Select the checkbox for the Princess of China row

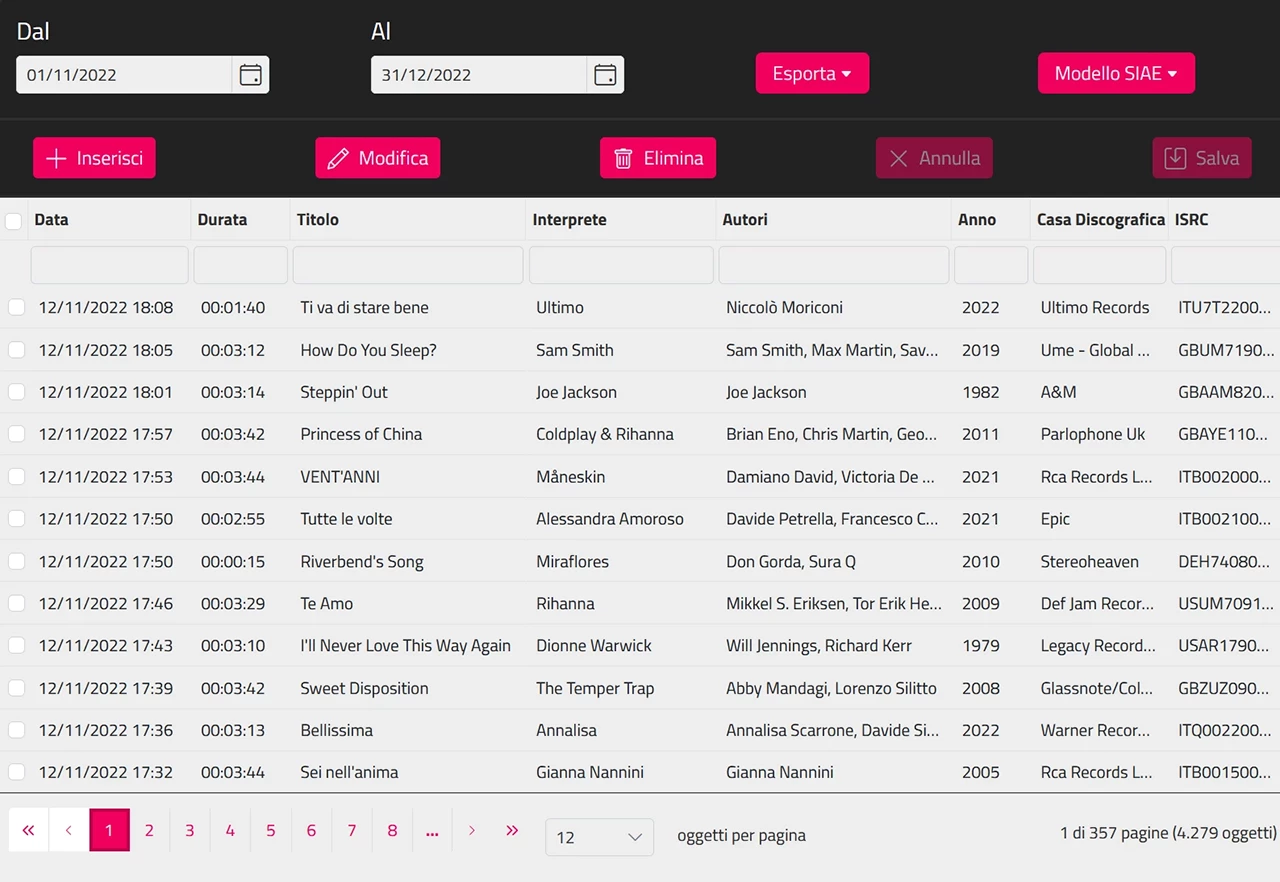point(17,434)
